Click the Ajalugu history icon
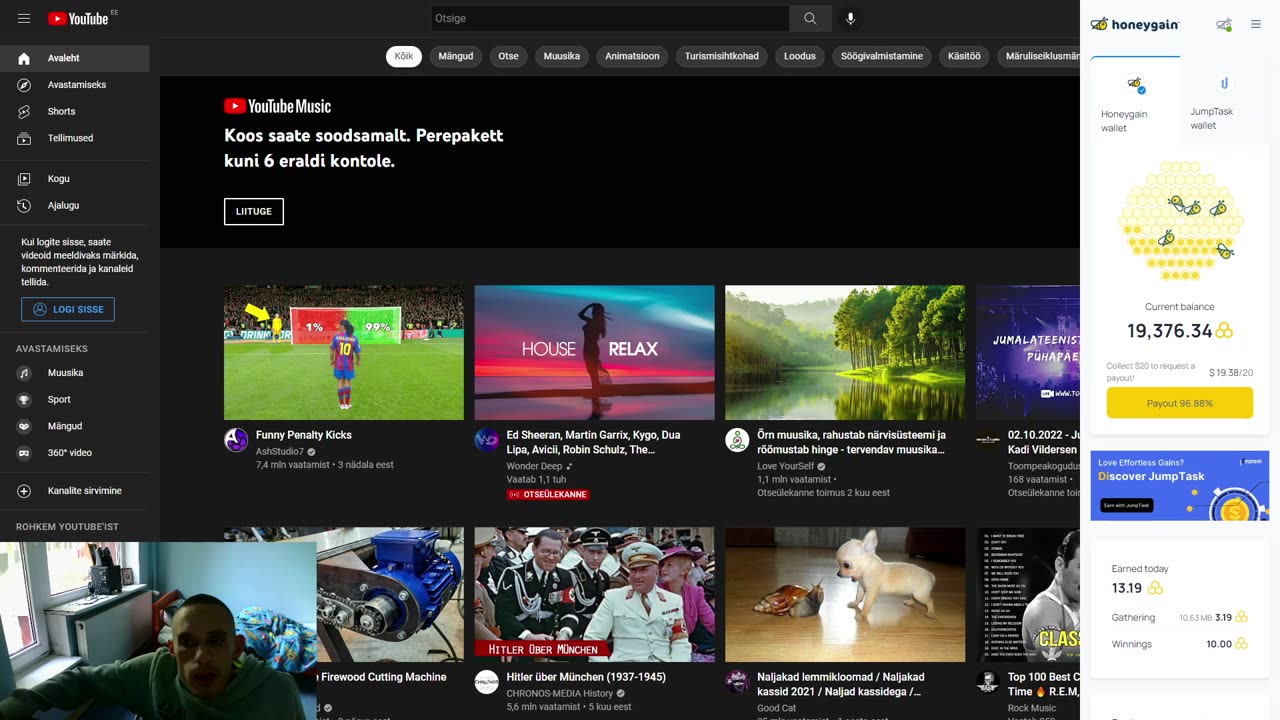This screenshot has width=1280, height=720. point(24,206)
